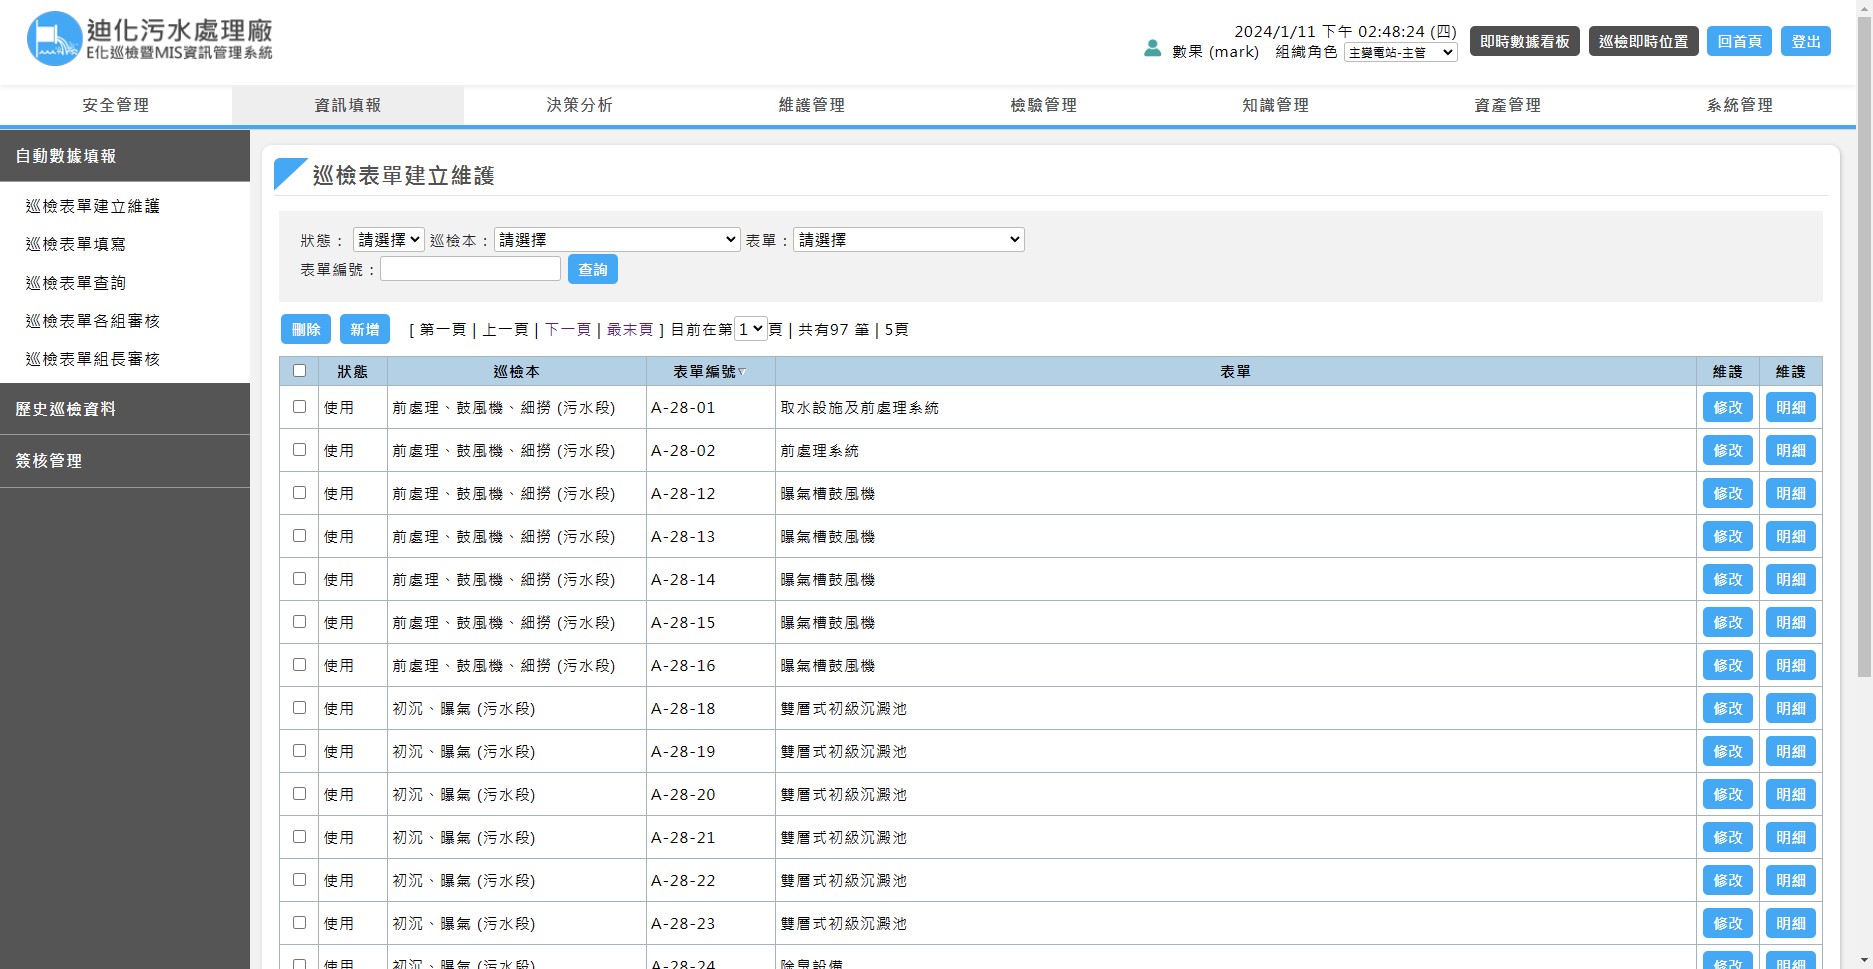The image size is (1873, 969).
Task: Open 巡檢表單建立維護 sidebar link
Action: tap(93, 206)
